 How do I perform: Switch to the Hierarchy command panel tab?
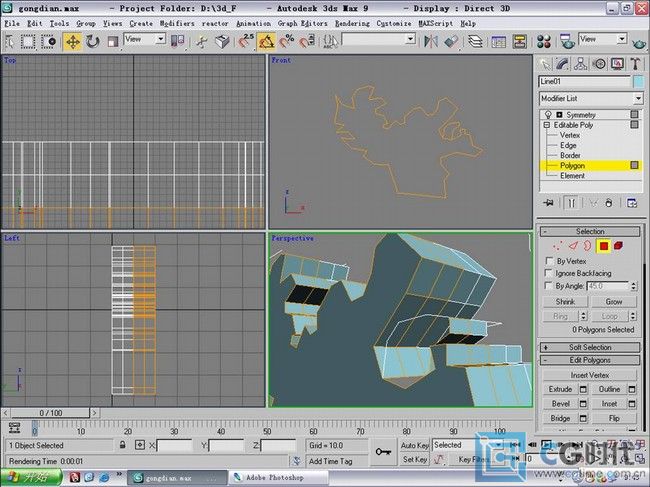click(581, 64)
